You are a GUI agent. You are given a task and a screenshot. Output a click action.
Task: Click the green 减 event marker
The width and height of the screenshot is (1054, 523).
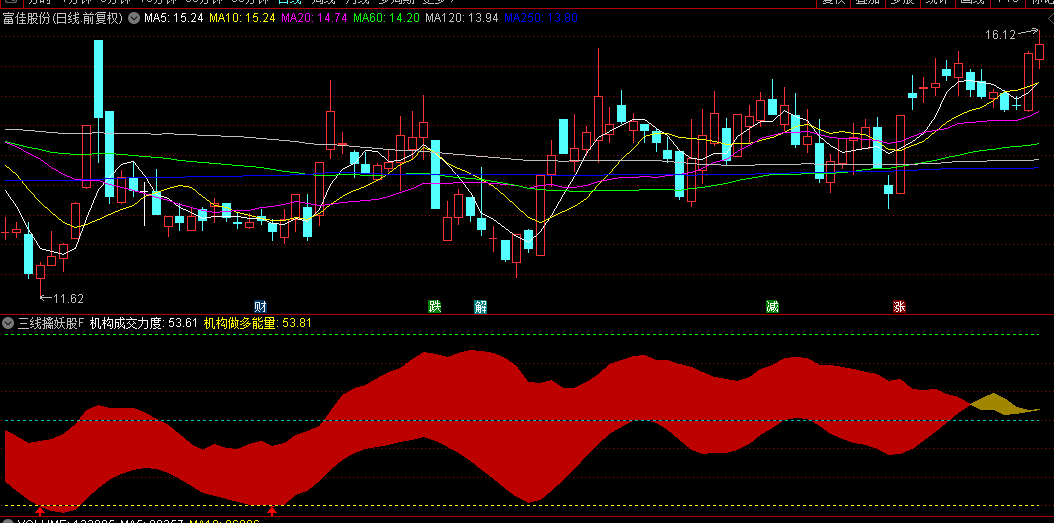coord(772,307)
